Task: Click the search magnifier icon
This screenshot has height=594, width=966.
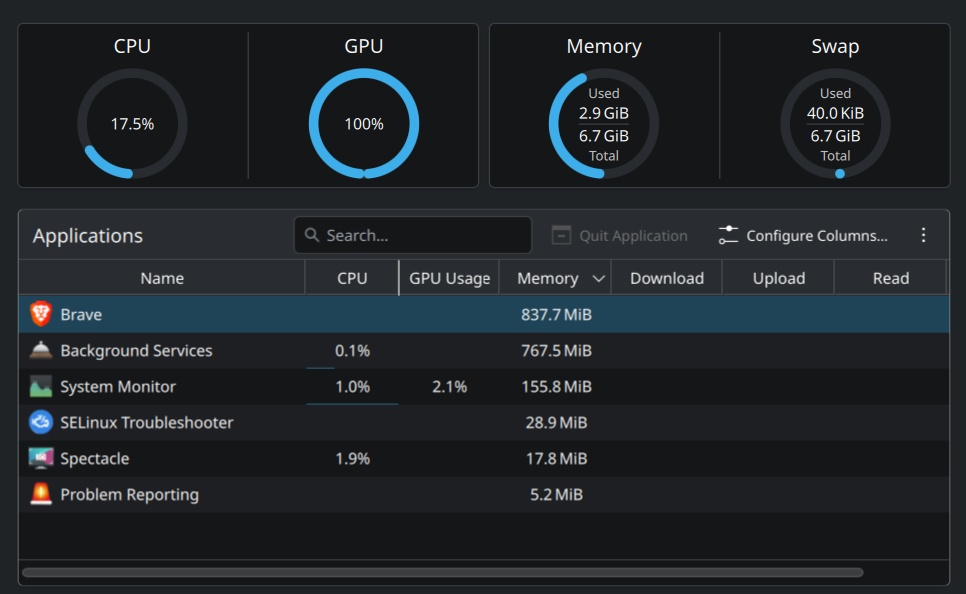Action: click(x=312, y=236)
